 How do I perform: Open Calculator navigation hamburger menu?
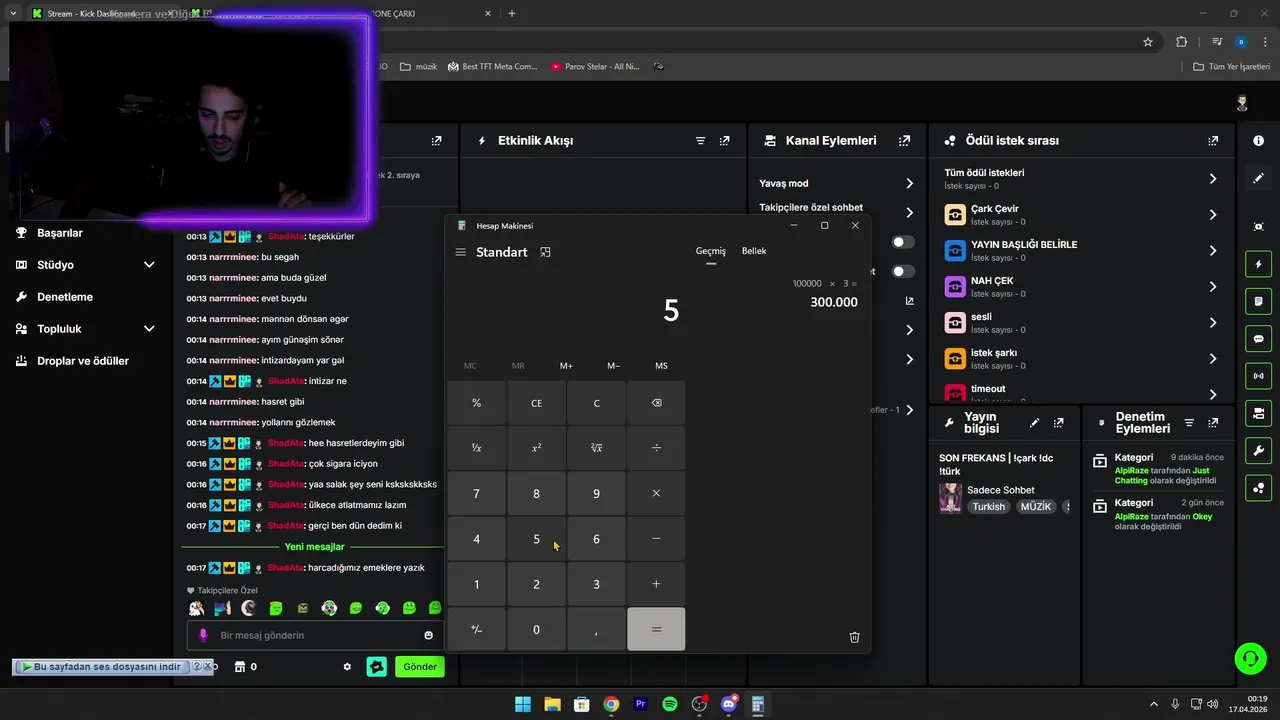tap(460, 252)
